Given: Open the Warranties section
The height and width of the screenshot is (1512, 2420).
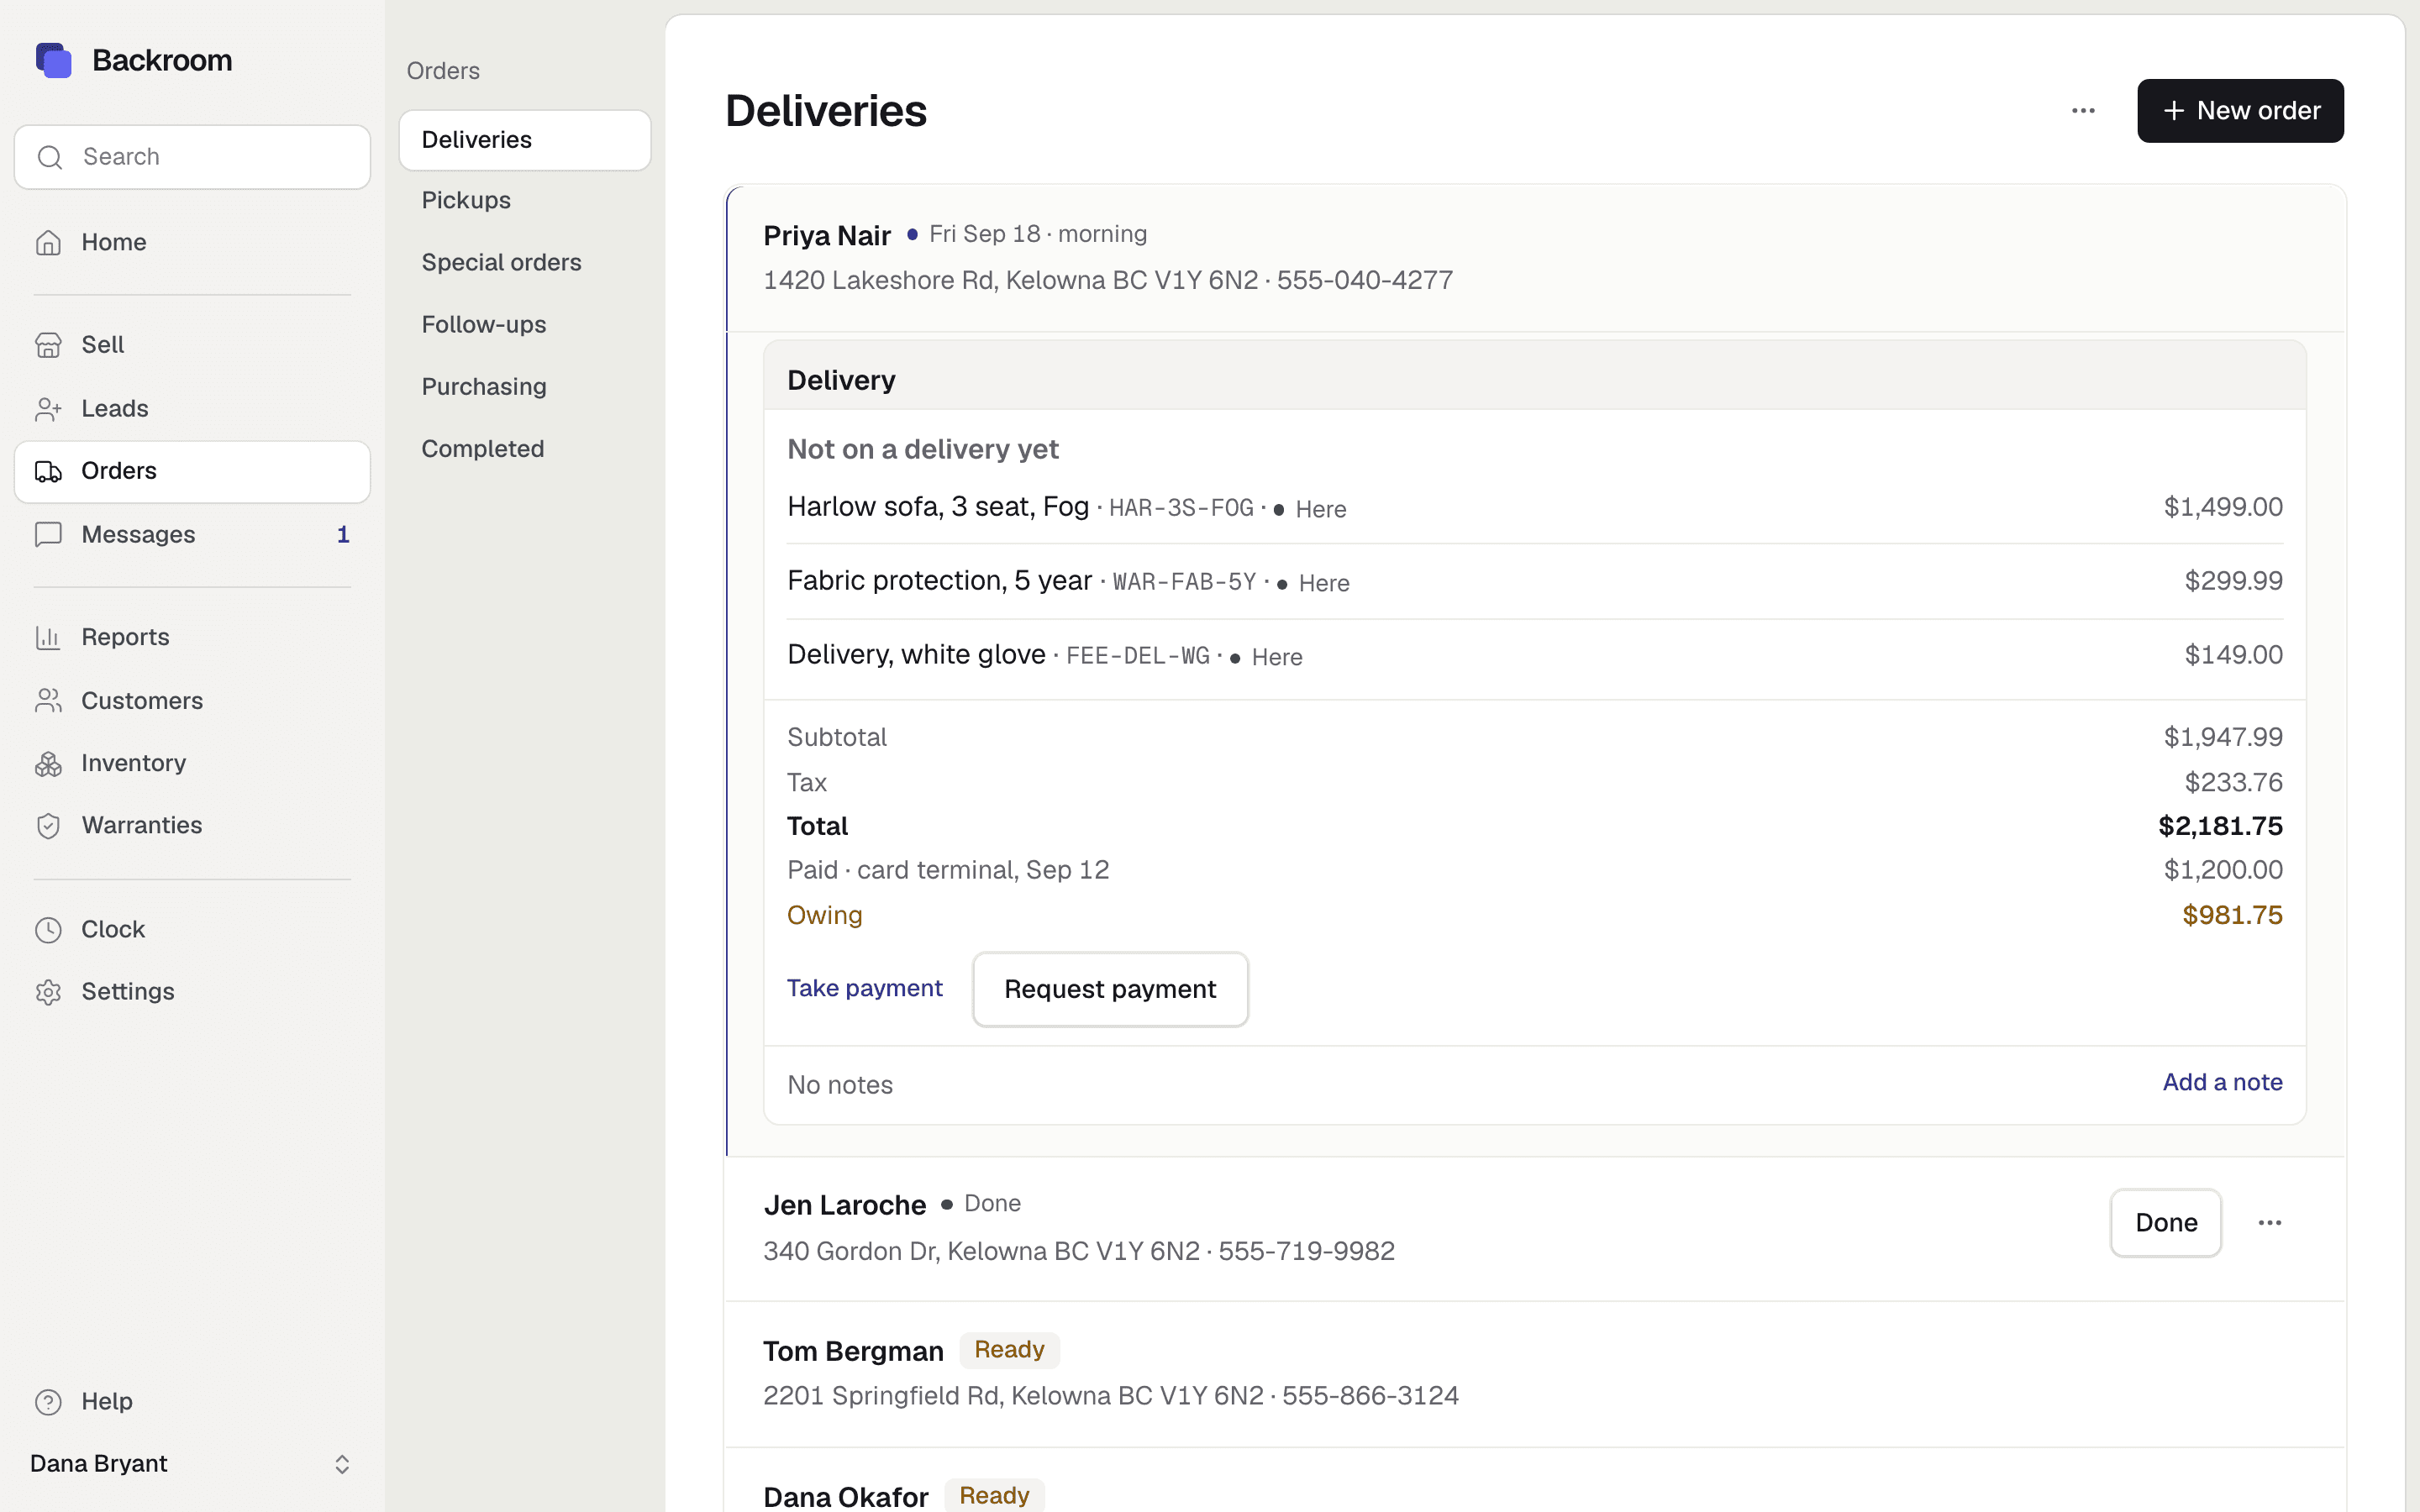Looking at the screenshot, I should pyautogui.click(x=192, y=825).
